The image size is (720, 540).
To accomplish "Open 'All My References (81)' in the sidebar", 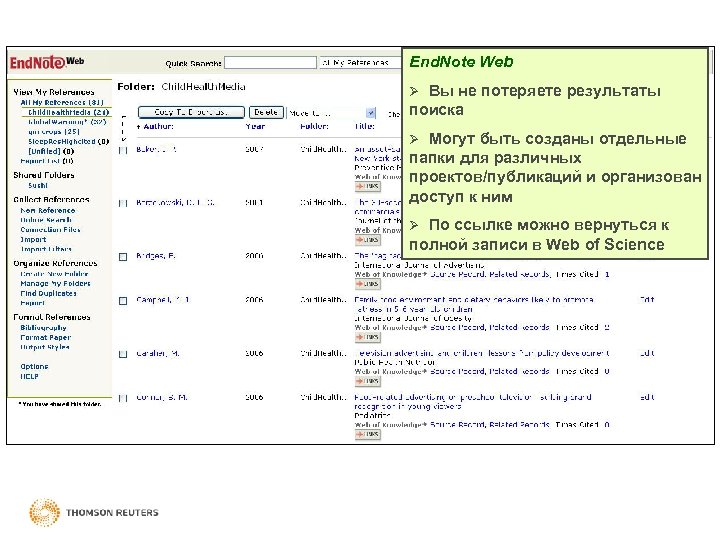I will [62, 102].
